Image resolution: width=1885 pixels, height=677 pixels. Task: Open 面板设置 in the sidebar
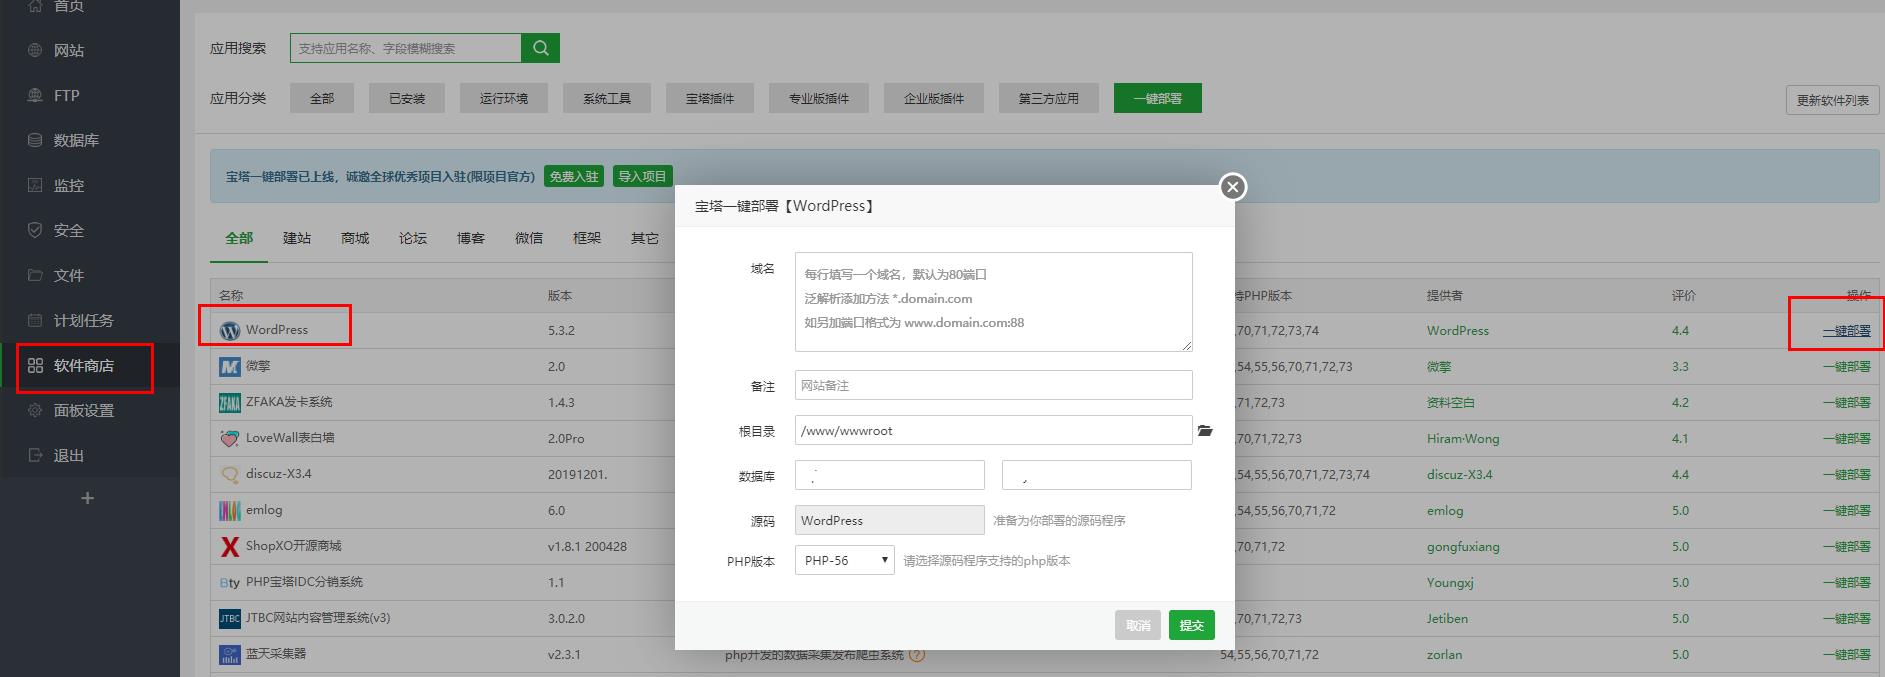[x=90, y=411]
